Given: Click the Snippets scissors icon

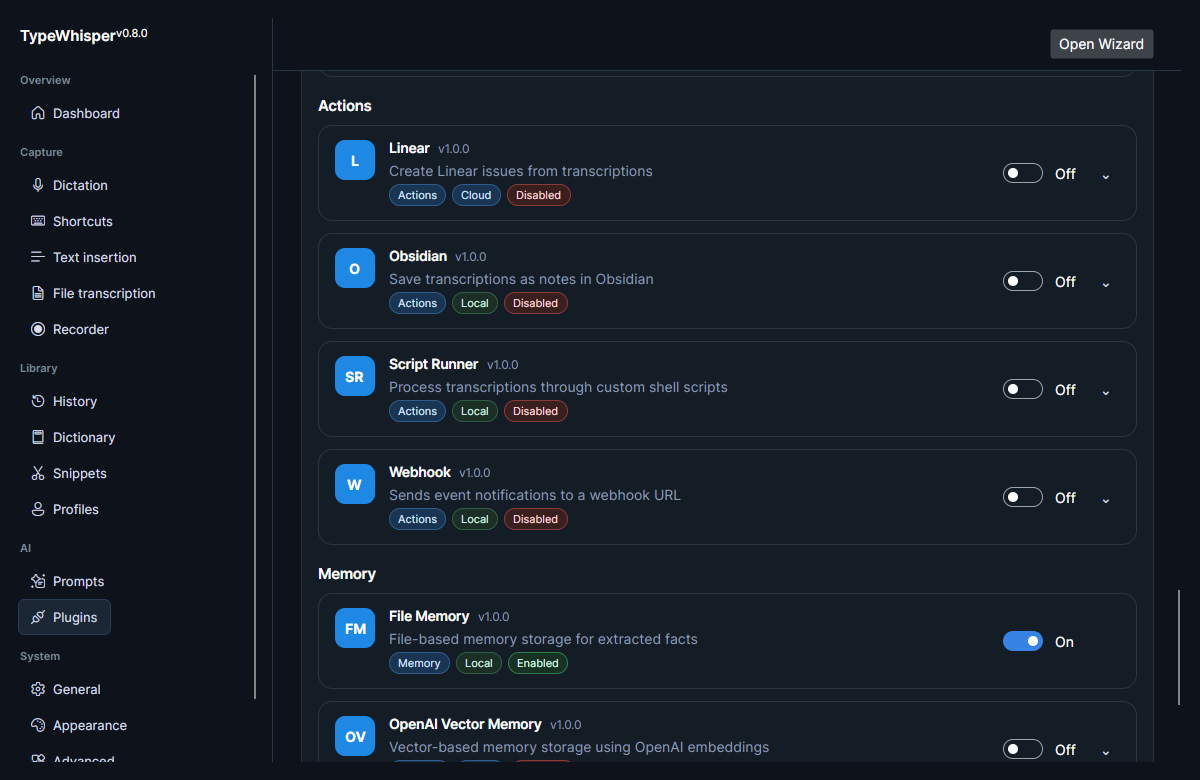Looking at the screenshot, I should tap(38, 473).
